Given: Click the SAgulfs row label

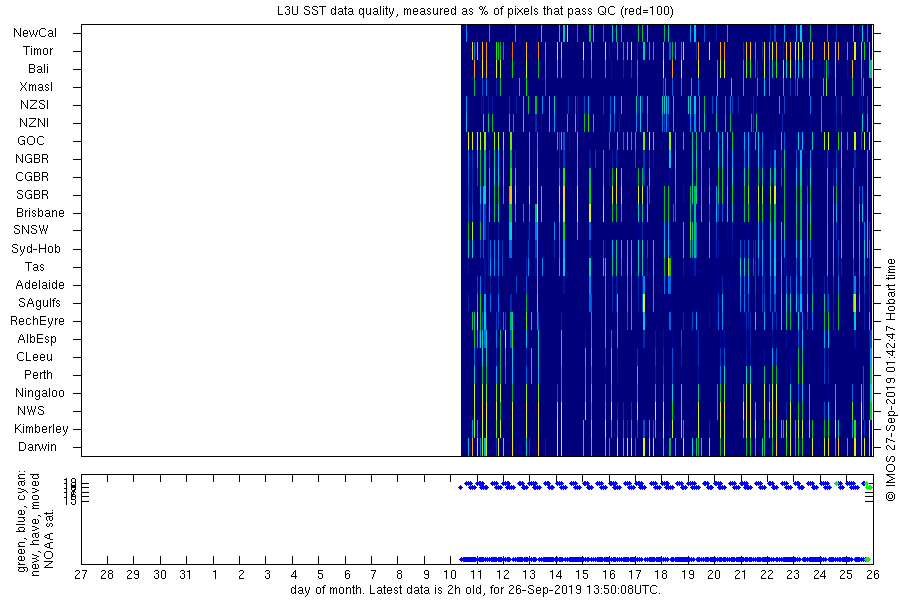Looking at the screenshot, I should (x=39, y=303).
